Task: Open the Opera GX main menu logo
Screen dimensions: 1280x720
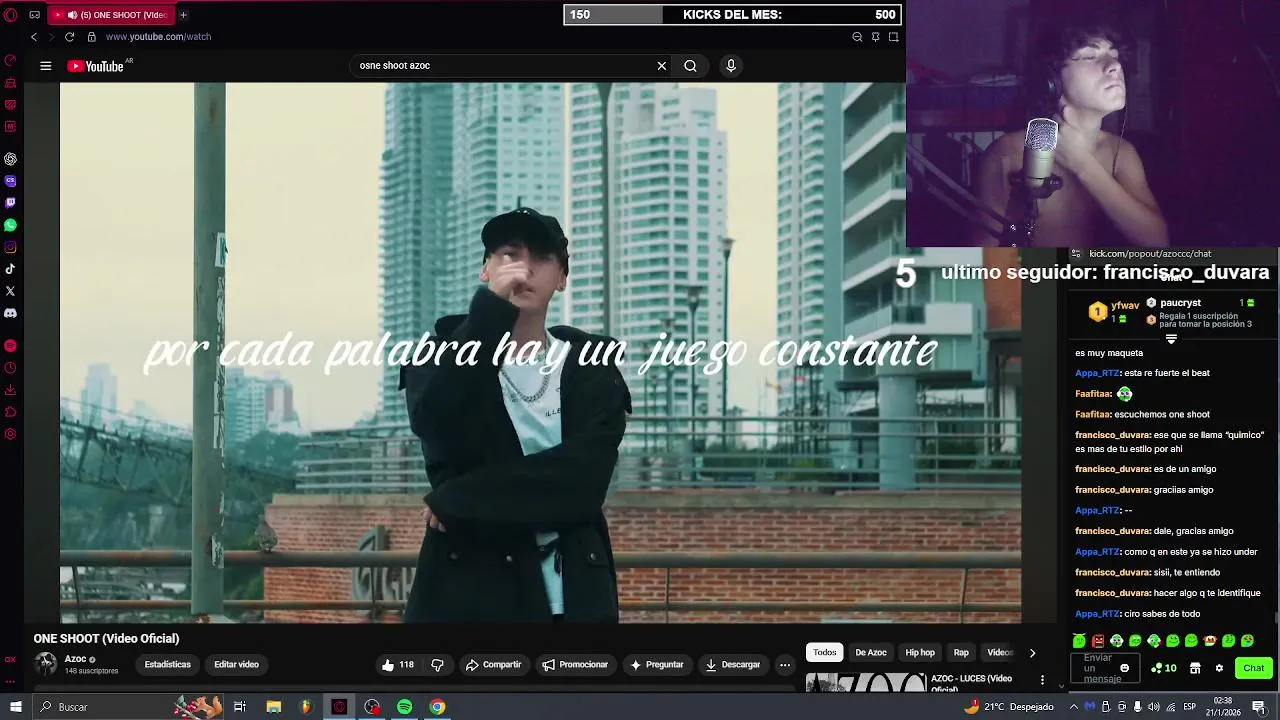Action: (x=10, y=15)
